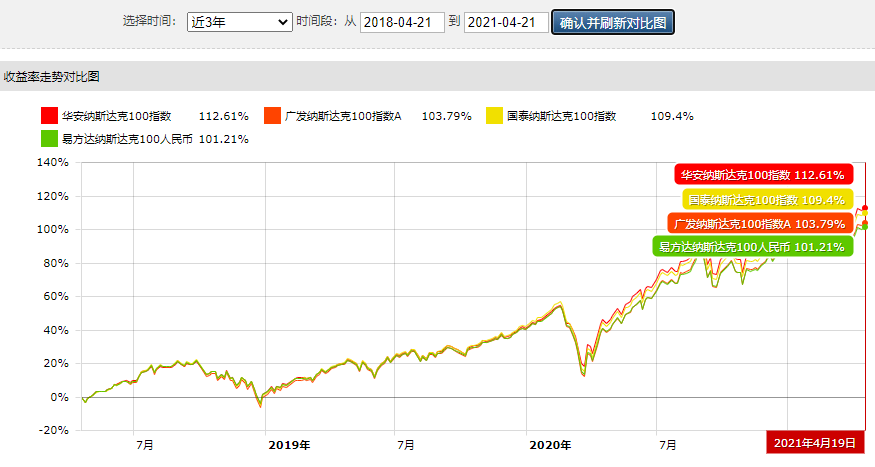Click the end date field 2021-04-21
Image resolution: width=875 pixels, height=467 pixels.
[506, 22]
